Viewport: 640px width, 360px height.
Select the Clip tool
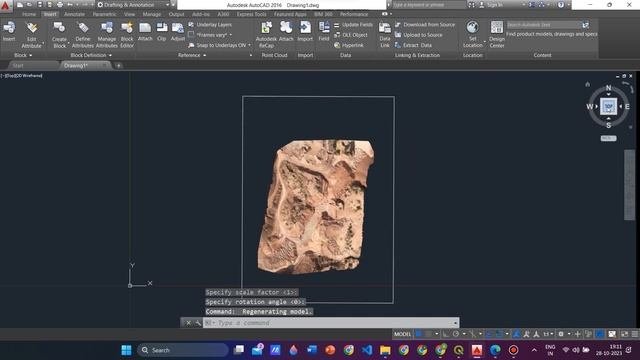point(162,32)
